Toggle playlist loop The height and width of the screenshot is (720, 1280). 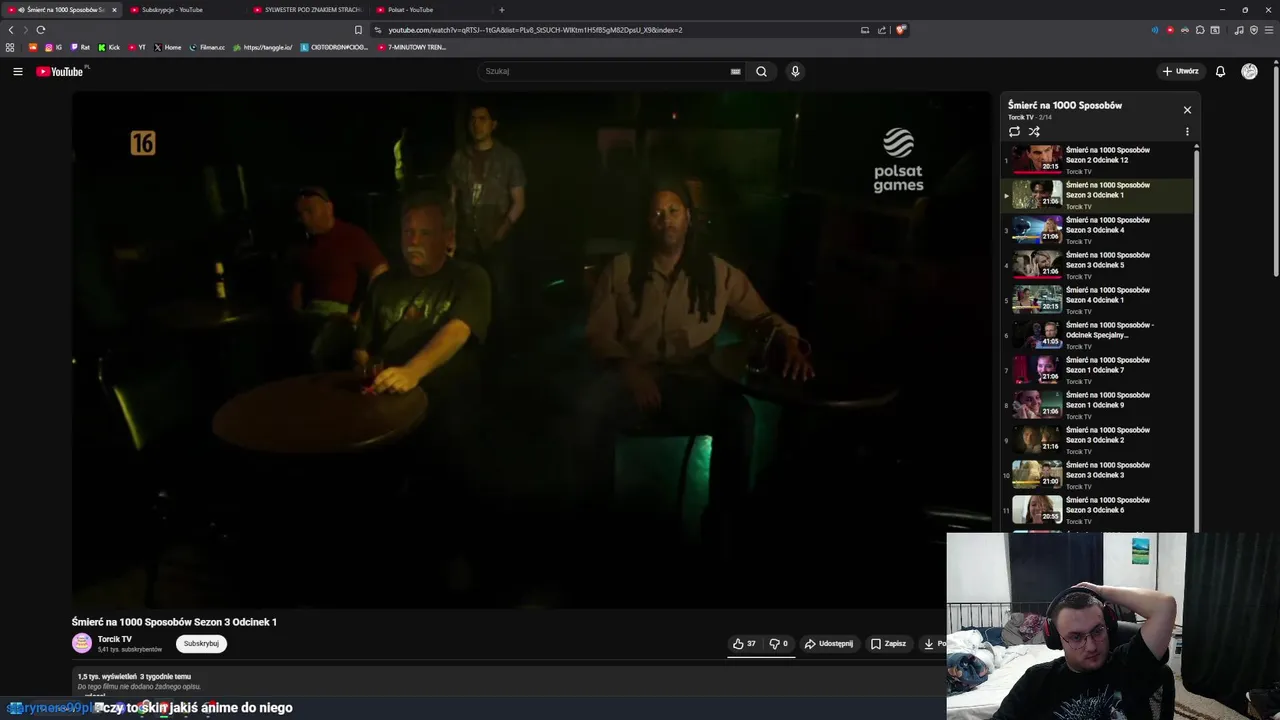(1014, 131)
